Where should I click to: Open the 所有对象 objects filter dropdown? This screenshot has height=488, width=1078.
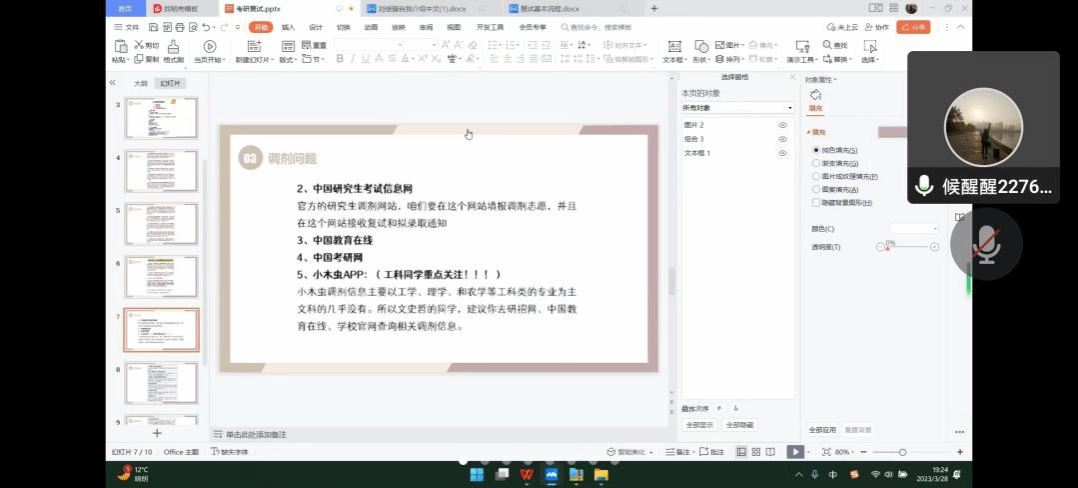point(738,108)
